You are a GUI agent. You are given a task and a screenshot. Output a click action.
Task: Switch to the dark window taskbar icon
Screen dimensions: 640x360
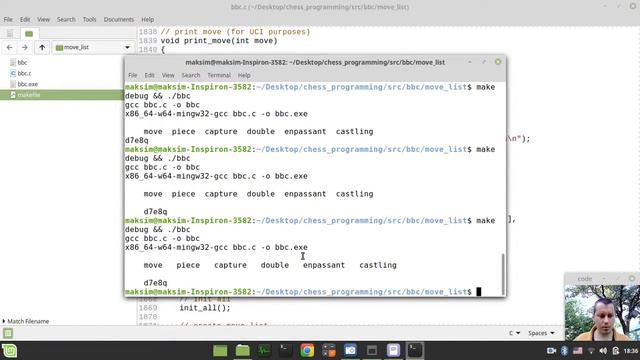(372, 351)
